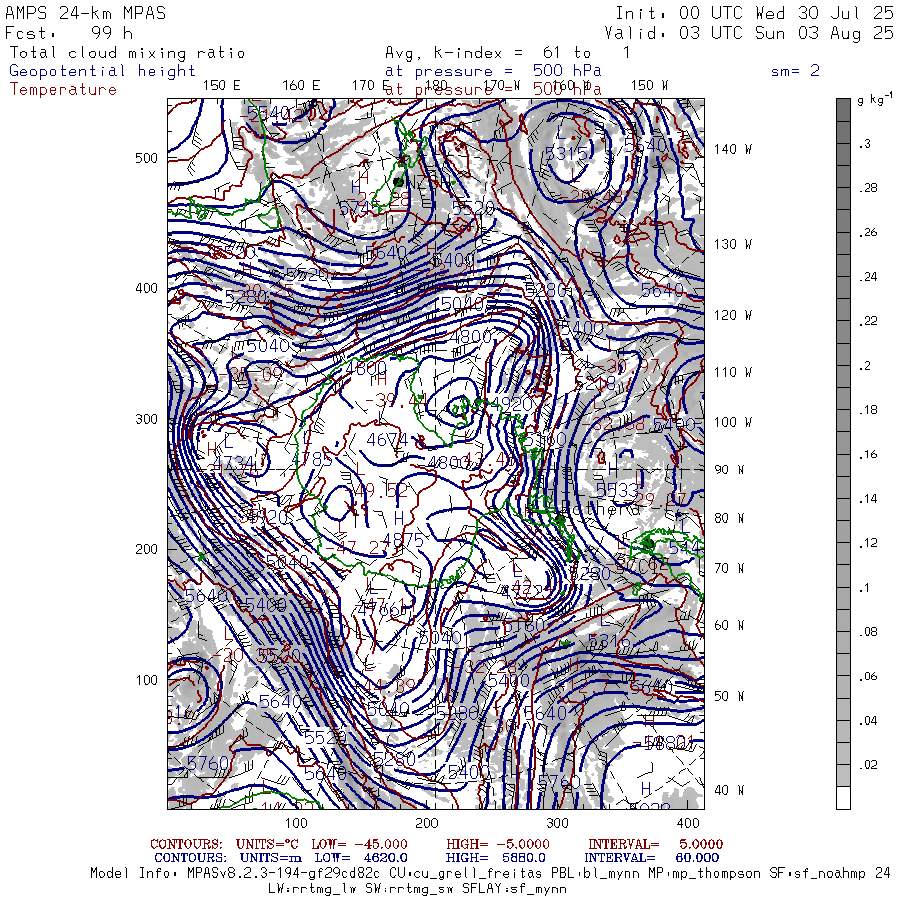Click the x-axis grid label '300'
Image resolution: width=900 pixels, height=900 pixels.
point(557,823)
